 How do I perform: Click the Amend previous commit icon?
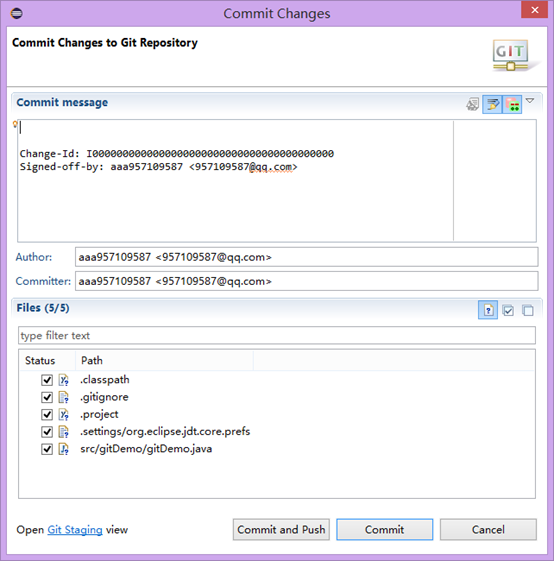pyautogui.click(x=472, y=104)
